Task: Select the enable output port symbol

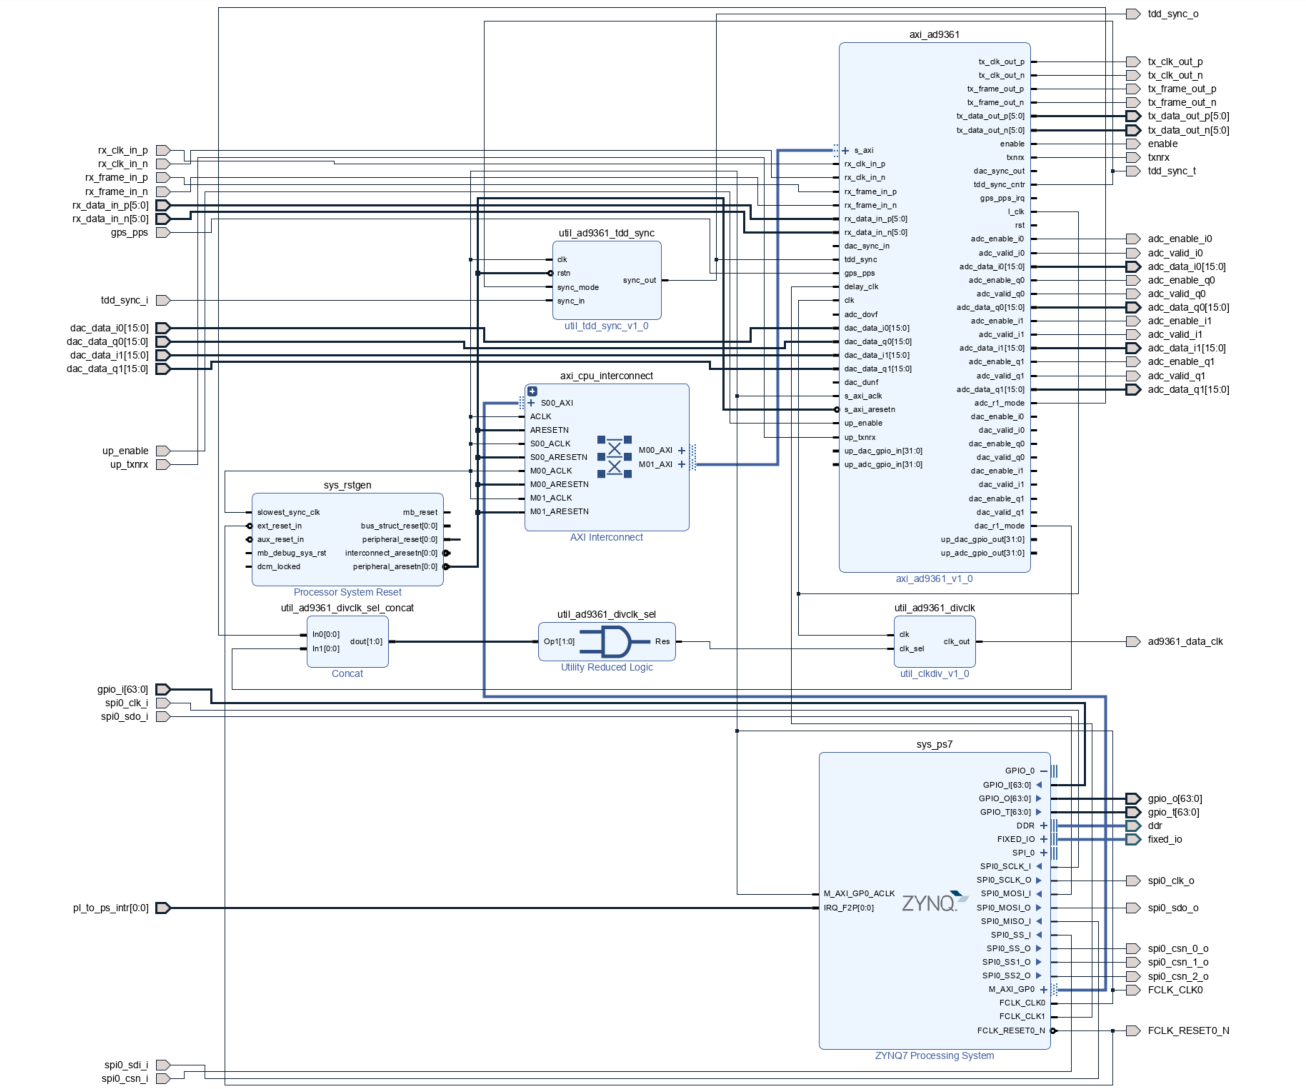Action: [1133, 144]
